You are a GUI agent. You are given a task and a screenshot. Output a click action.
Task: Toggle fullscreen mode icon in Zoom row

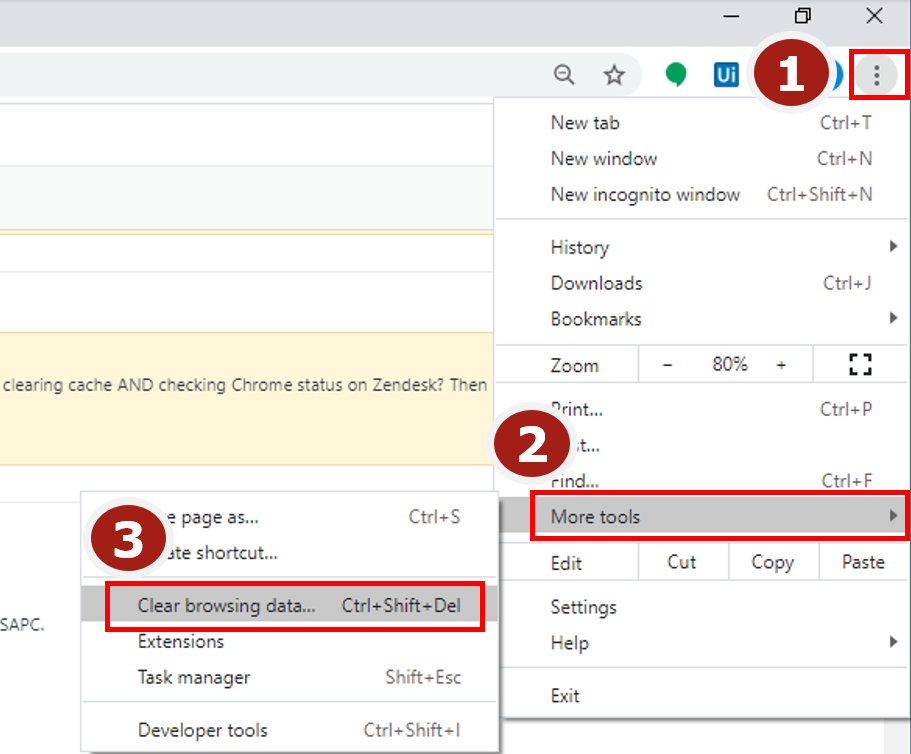860,365
